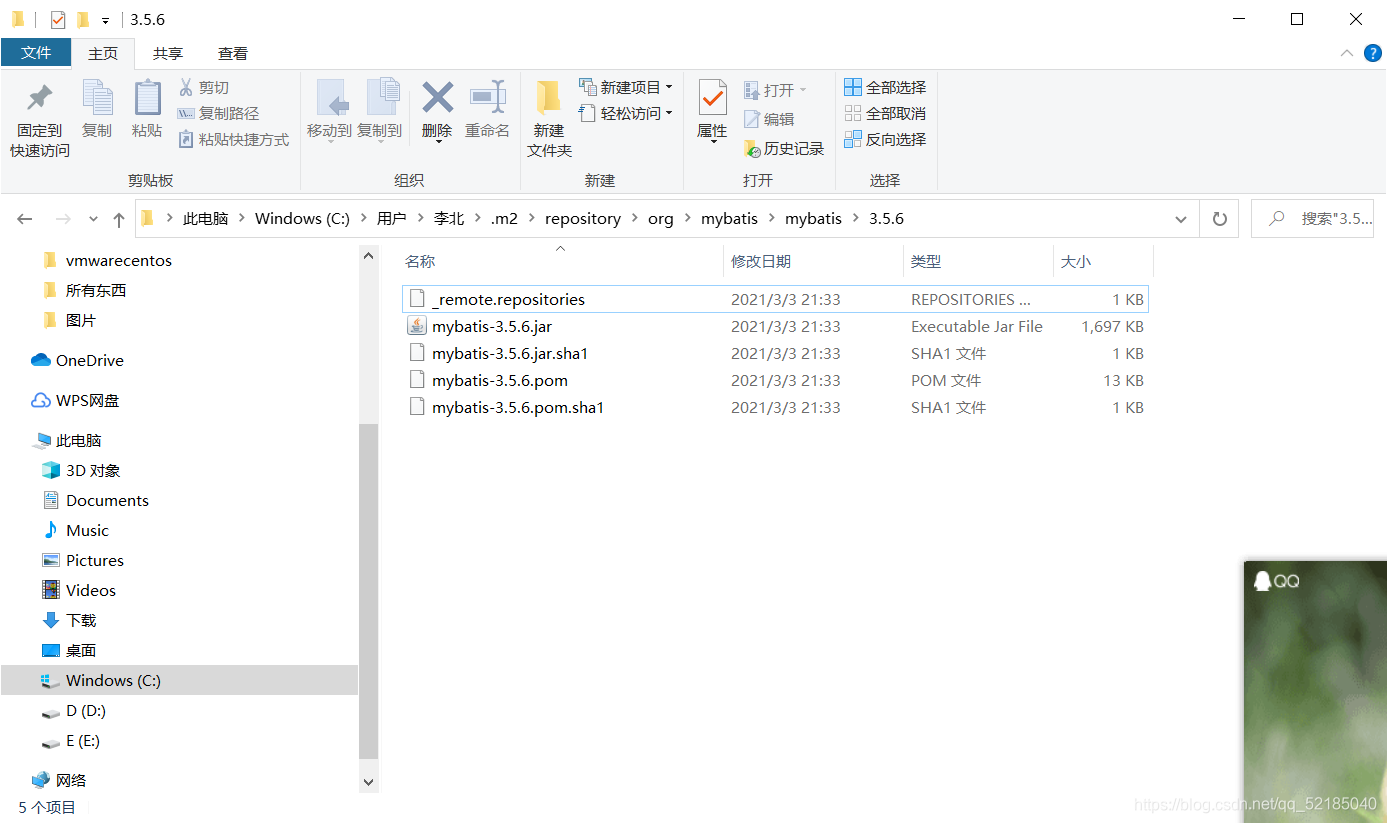Open the New item dropdown

click(626, 88)
